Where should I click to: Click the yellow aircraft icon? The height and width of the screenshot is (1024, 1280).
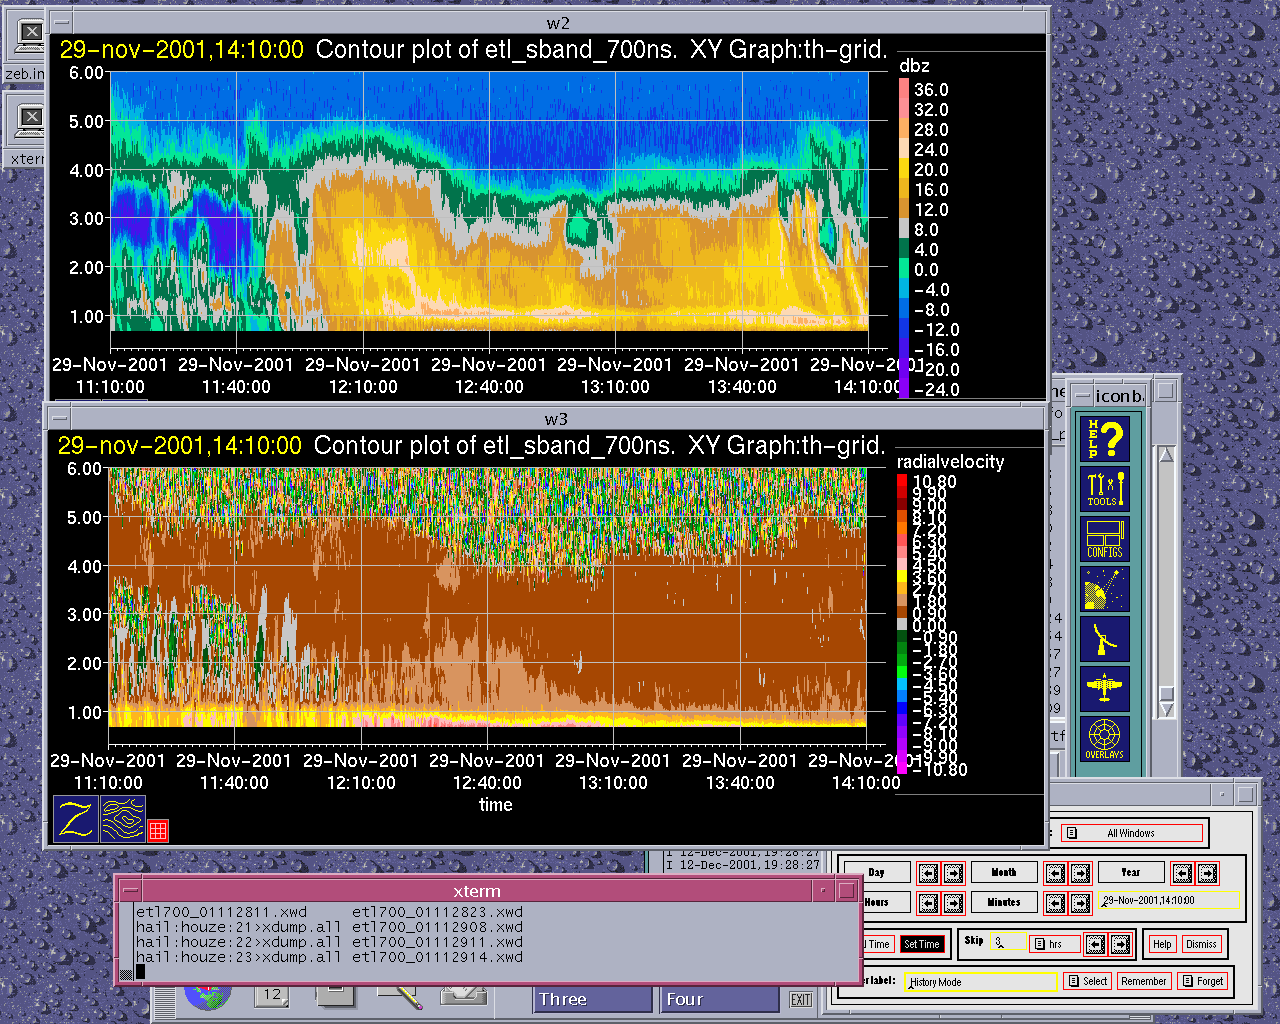[1105, 689]
